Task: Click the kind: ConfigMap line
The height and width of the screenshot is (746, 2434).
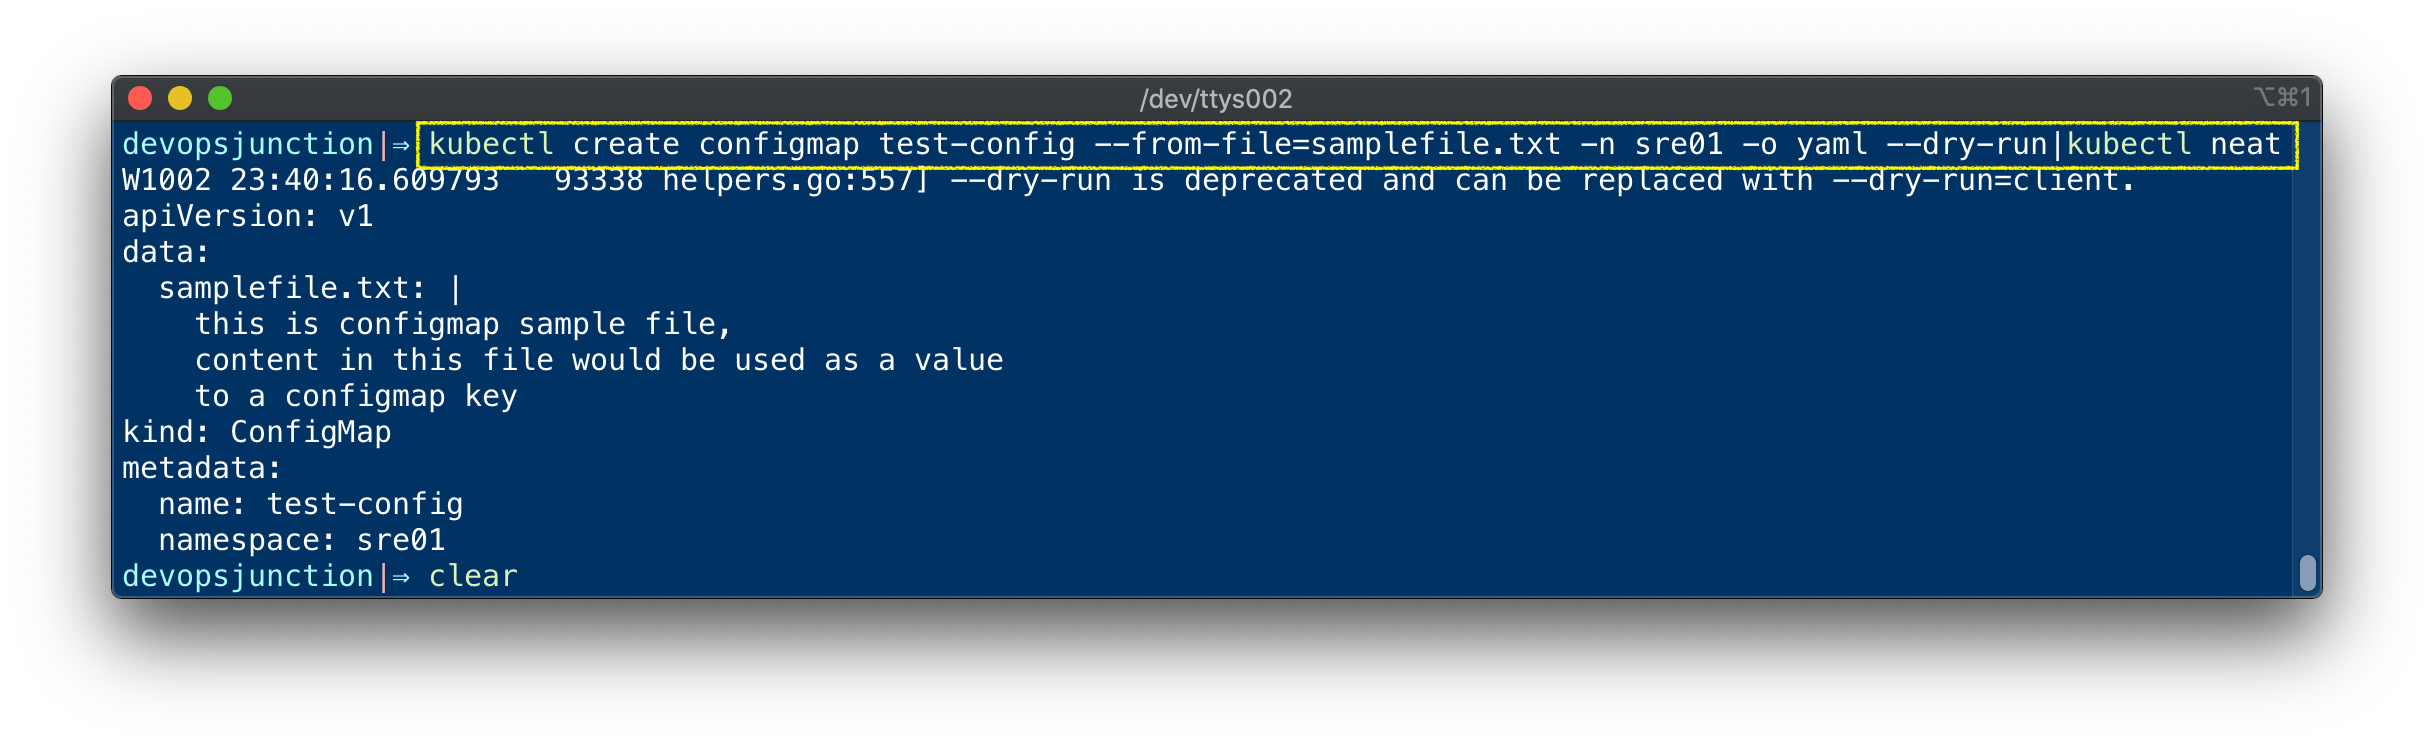Action: [x=256, y=433]
